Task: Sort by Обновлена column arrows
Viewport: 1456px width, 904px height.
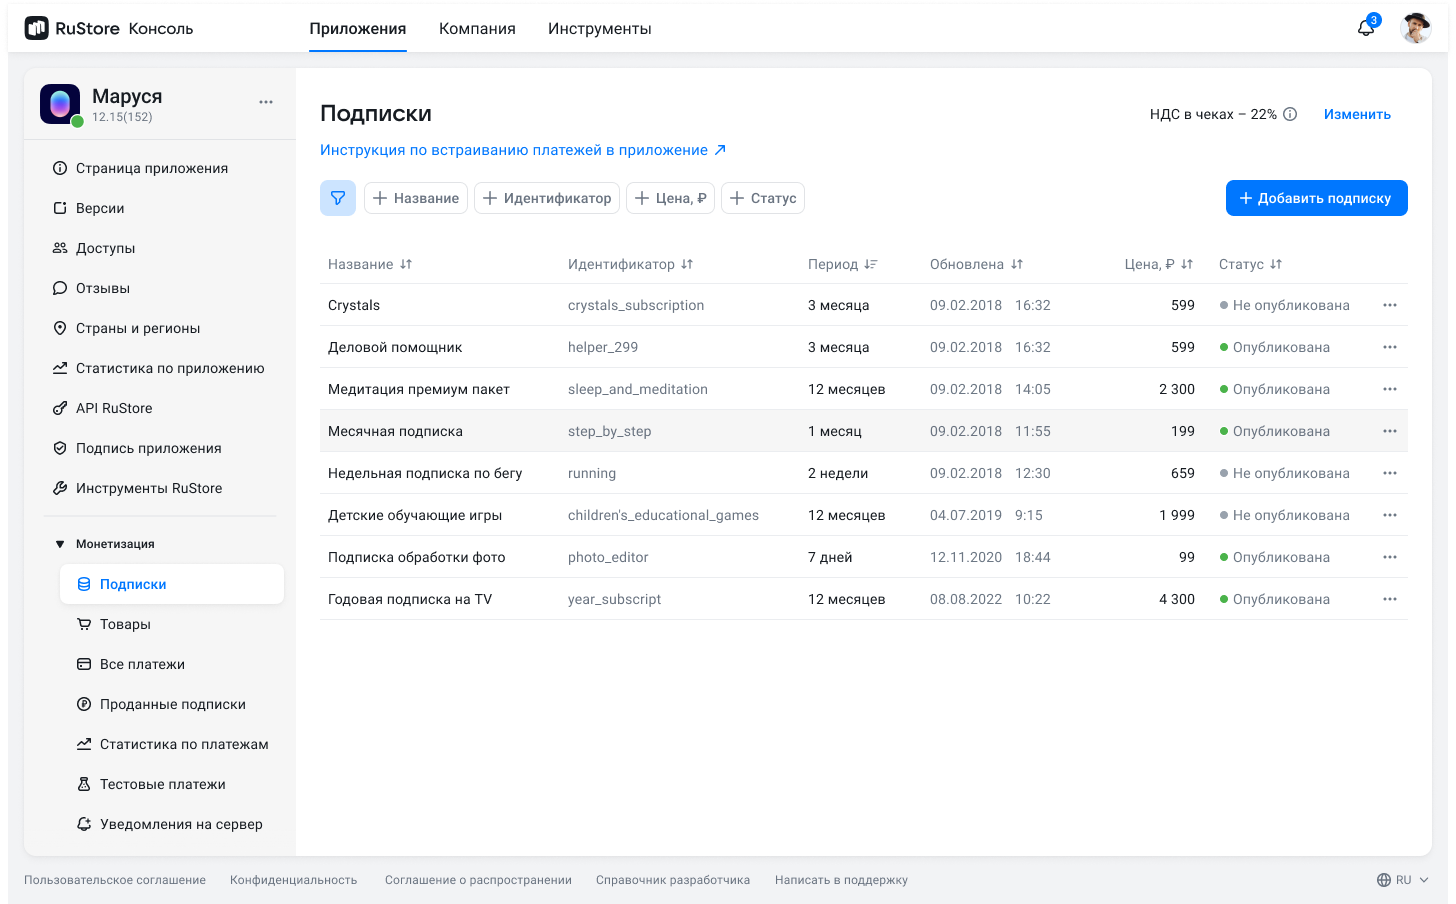Action: (1017, 264)
